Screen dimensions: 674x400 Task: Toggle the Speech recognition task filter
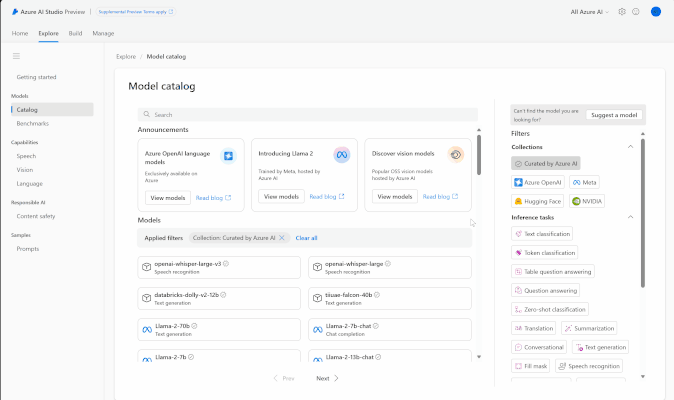589,366
